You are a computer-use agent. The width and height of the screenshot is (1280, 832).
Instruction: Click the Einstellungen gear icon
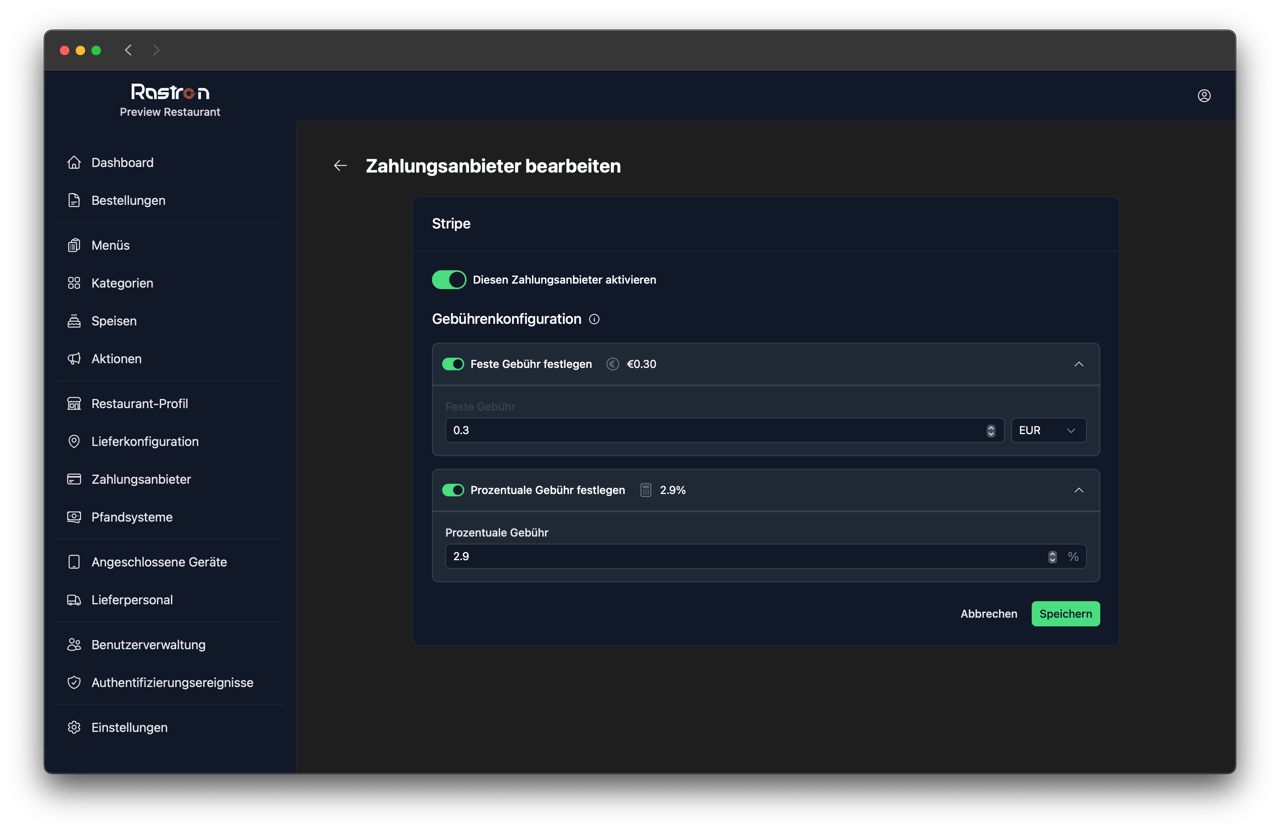74,728
